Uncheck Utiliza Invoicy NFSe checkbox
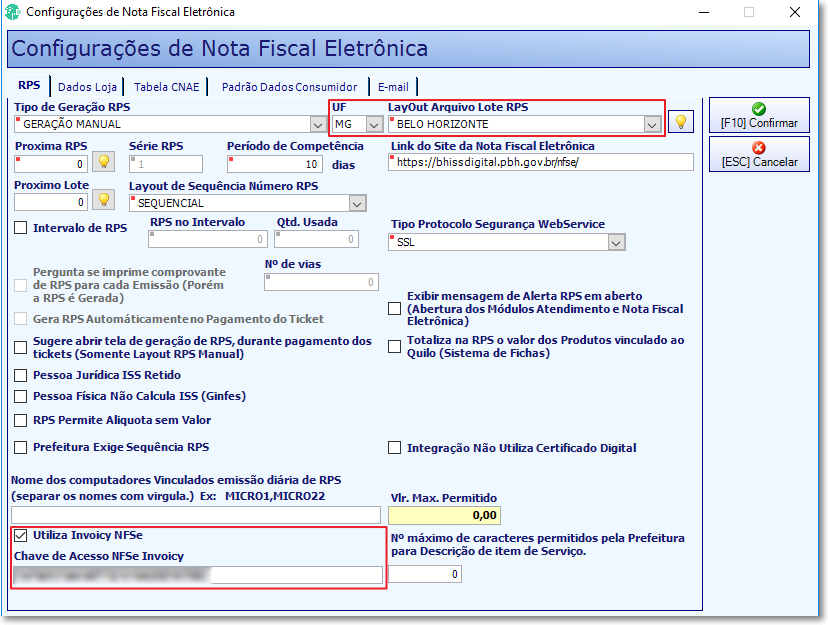Image resolution: width=828 pixels, height=625 pixels. (21, 536)
